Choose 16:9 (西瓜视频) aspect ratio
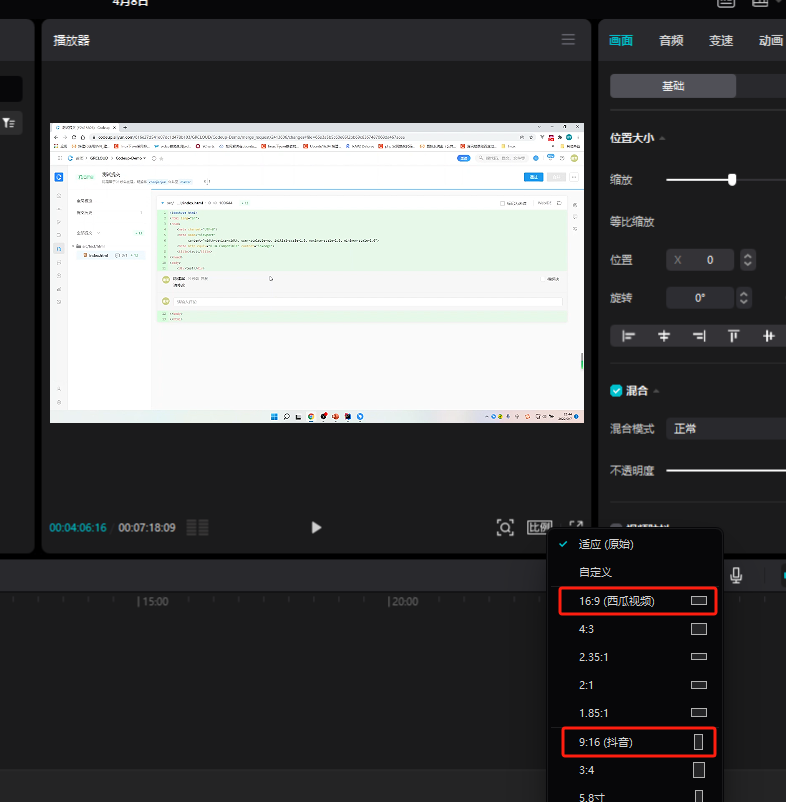Screen dimensions: 786x802 [x=637, y=601]
